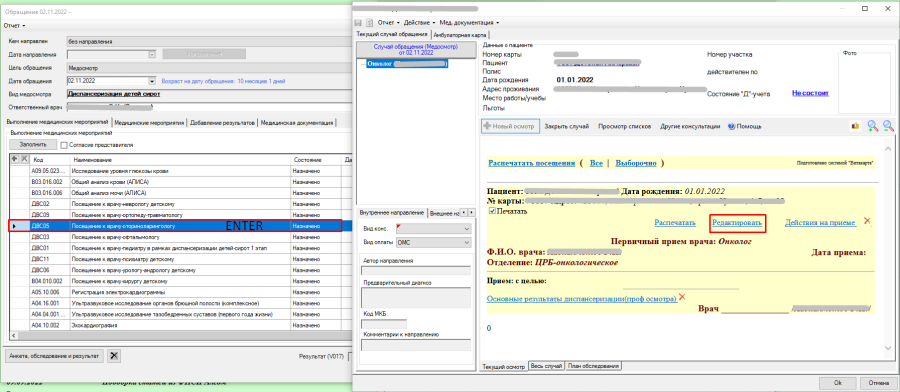Click Закрыть случай toolbar button
This screenshot has width=900, height=392.
pyautogui.click(x=567, y=126)
